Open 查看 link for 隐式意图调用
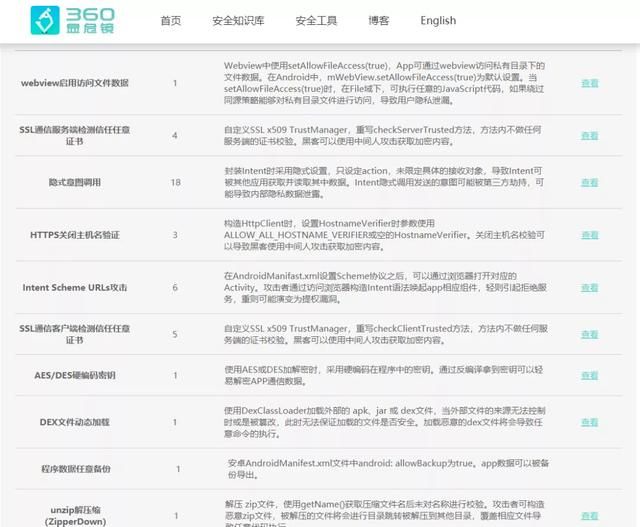The height and width of the screenshot is (527, 640). point(589,182)
